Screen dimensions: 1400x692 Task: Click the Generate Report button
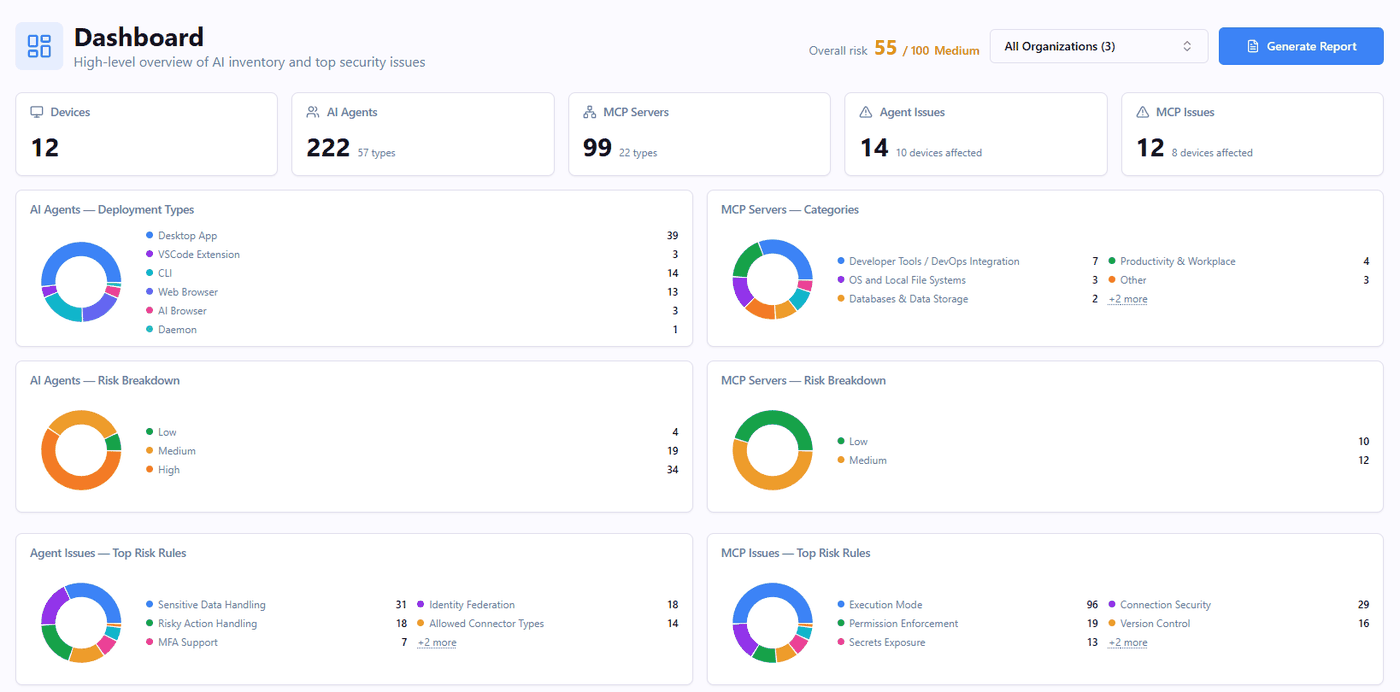tap(1301, 46)
